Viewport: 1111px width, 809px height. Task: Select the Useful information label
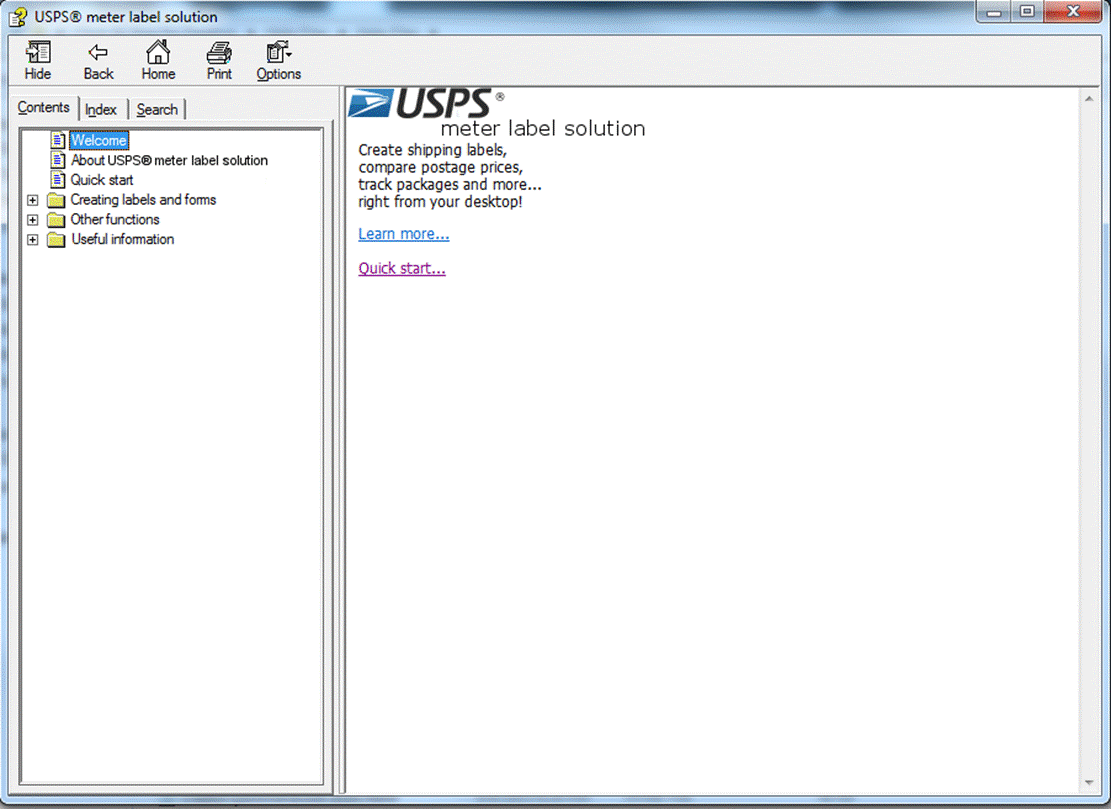tap(123, 239)
